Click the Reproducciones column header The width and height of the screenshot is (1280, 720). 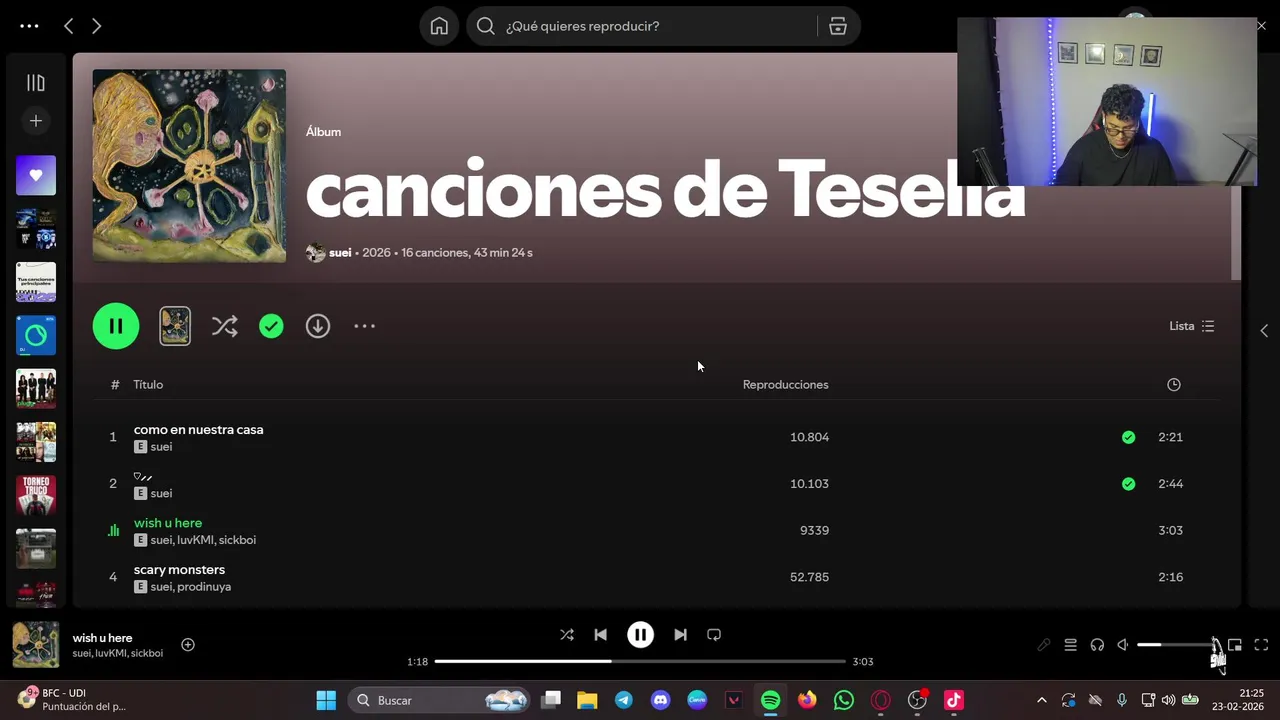785,385
